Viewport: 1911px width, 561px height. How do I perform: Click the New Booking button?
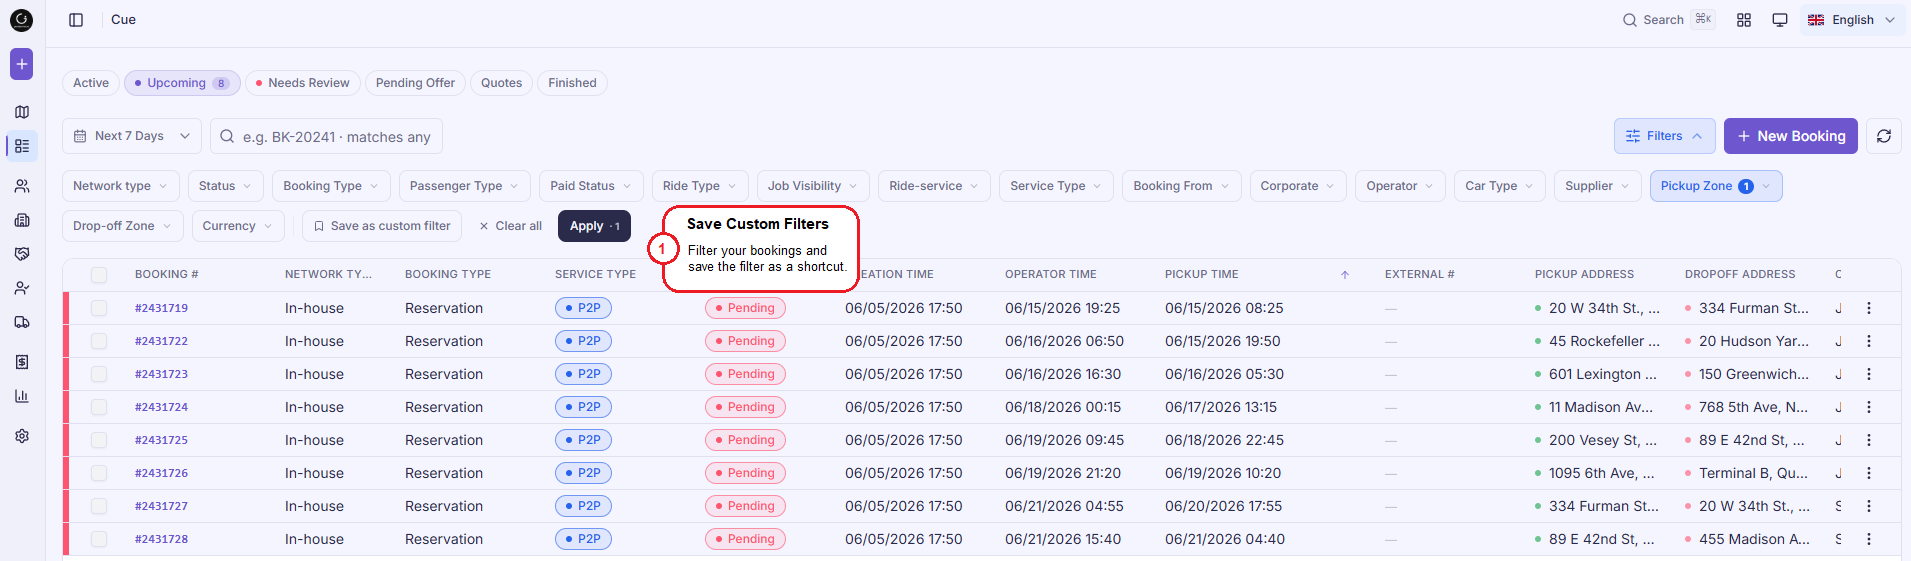tap(1791, 136)
